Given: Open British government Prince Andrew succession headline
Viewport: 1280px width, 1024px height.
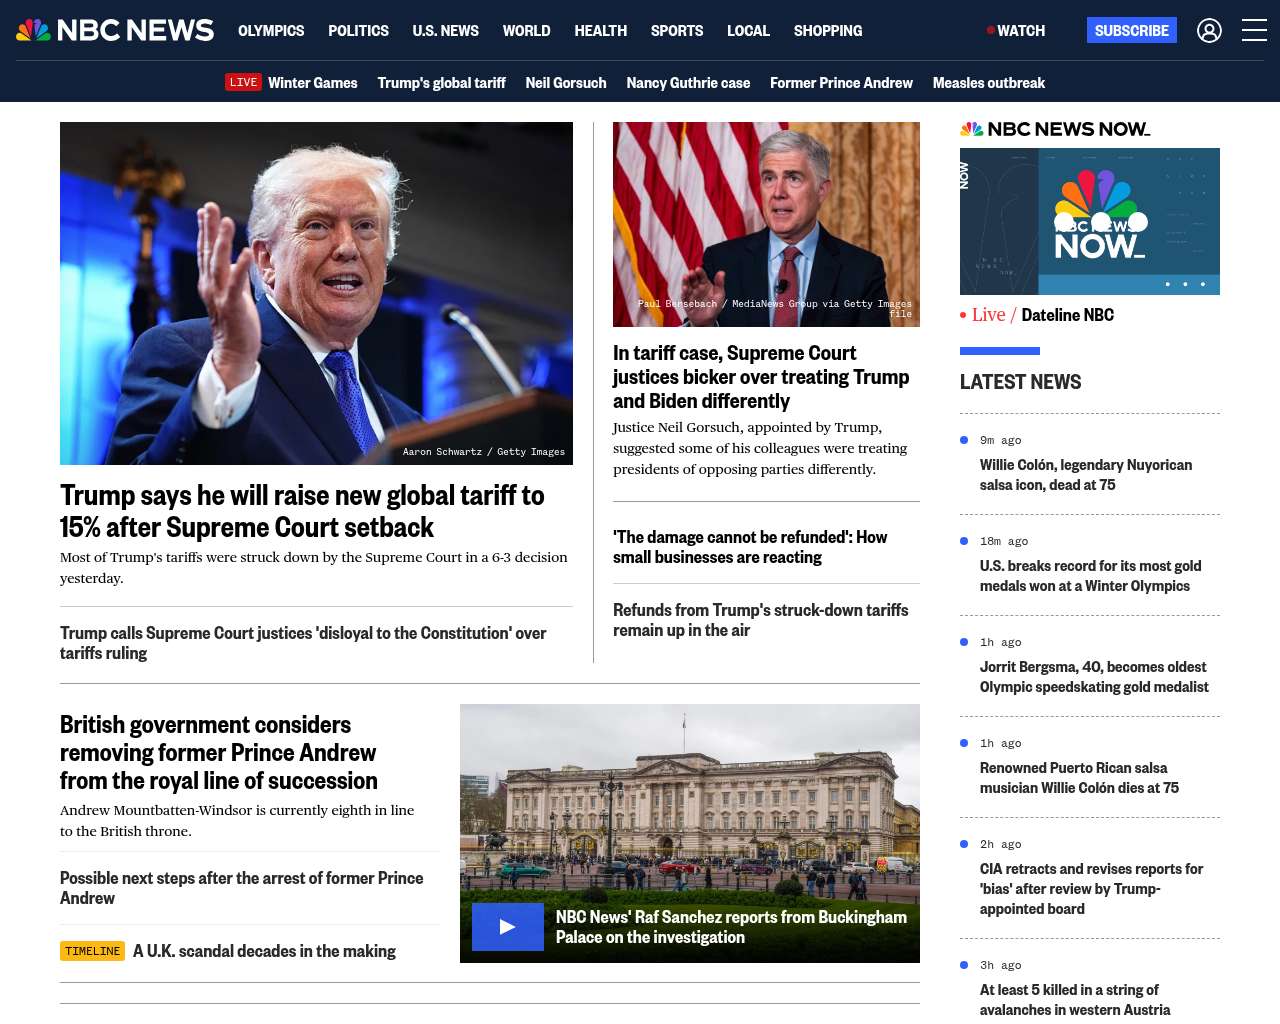Looking at the screenshot, I should [x=219, y=752].
